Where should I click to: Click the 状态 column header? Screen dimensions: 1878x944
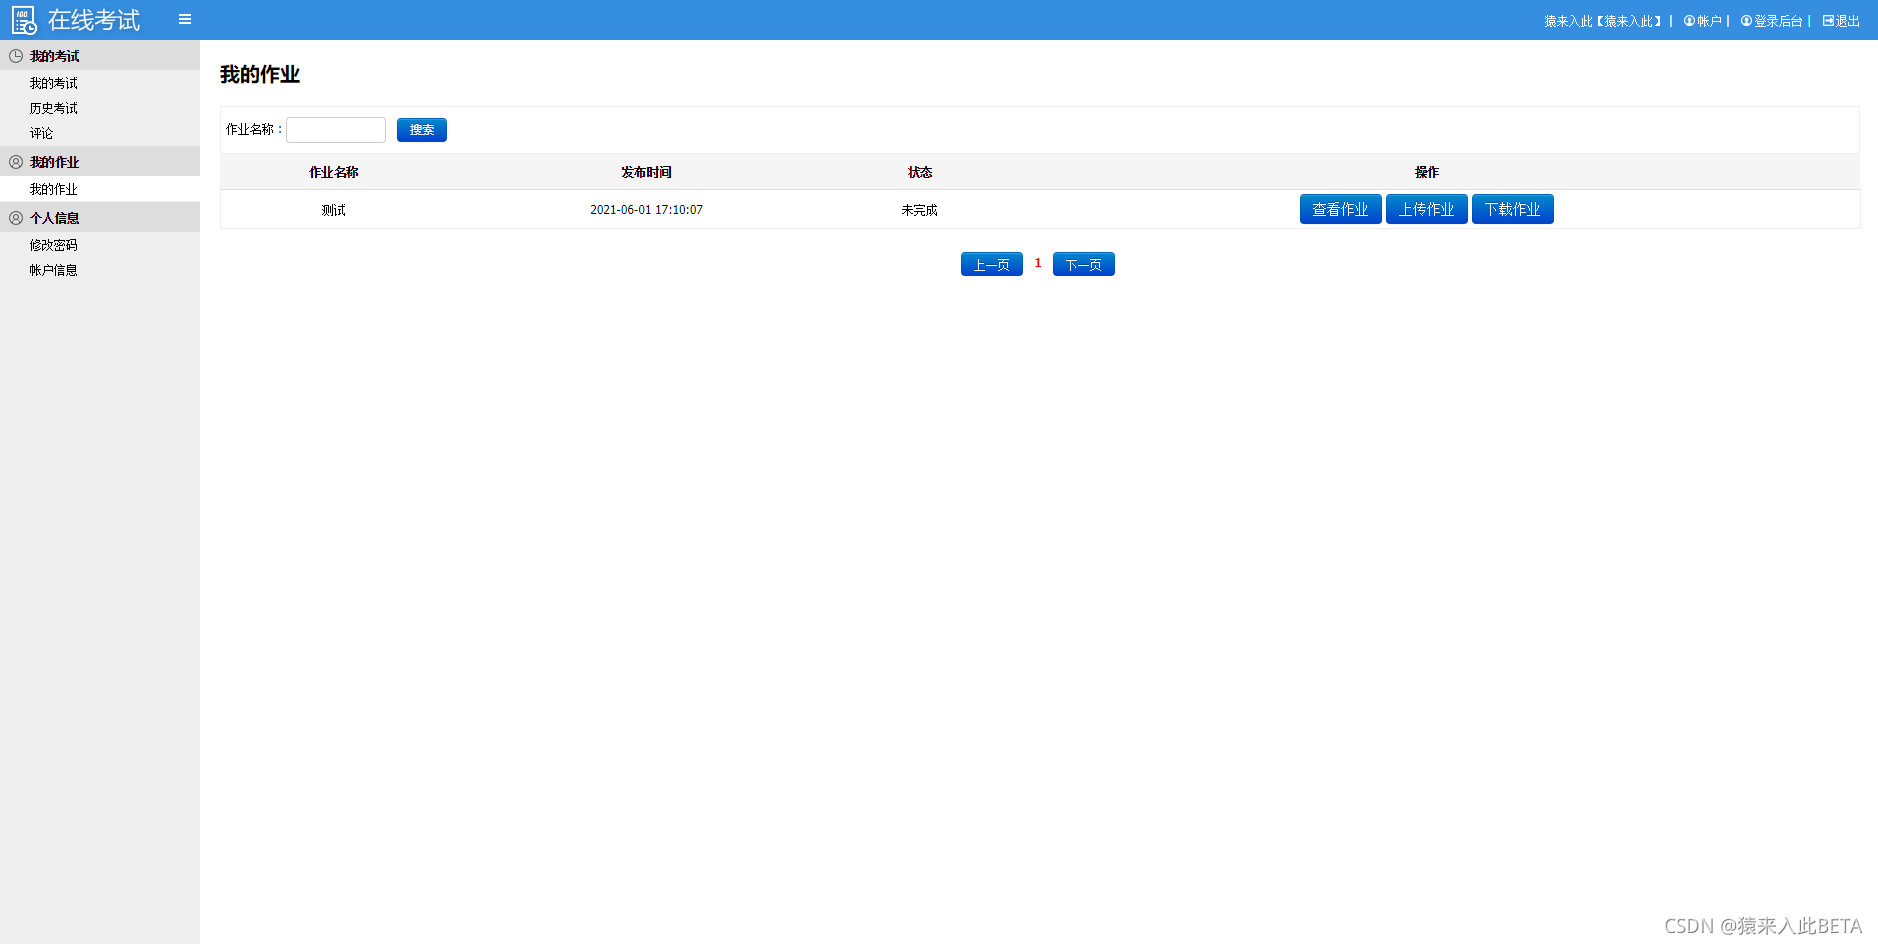pos(920,172)
